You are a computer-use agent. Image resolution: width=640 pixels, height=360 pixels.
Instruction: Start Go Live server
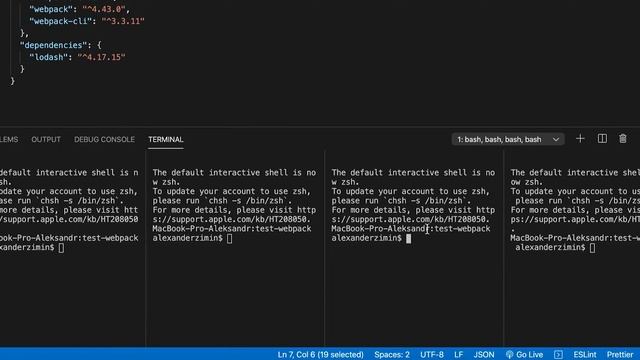coord(524,355)
